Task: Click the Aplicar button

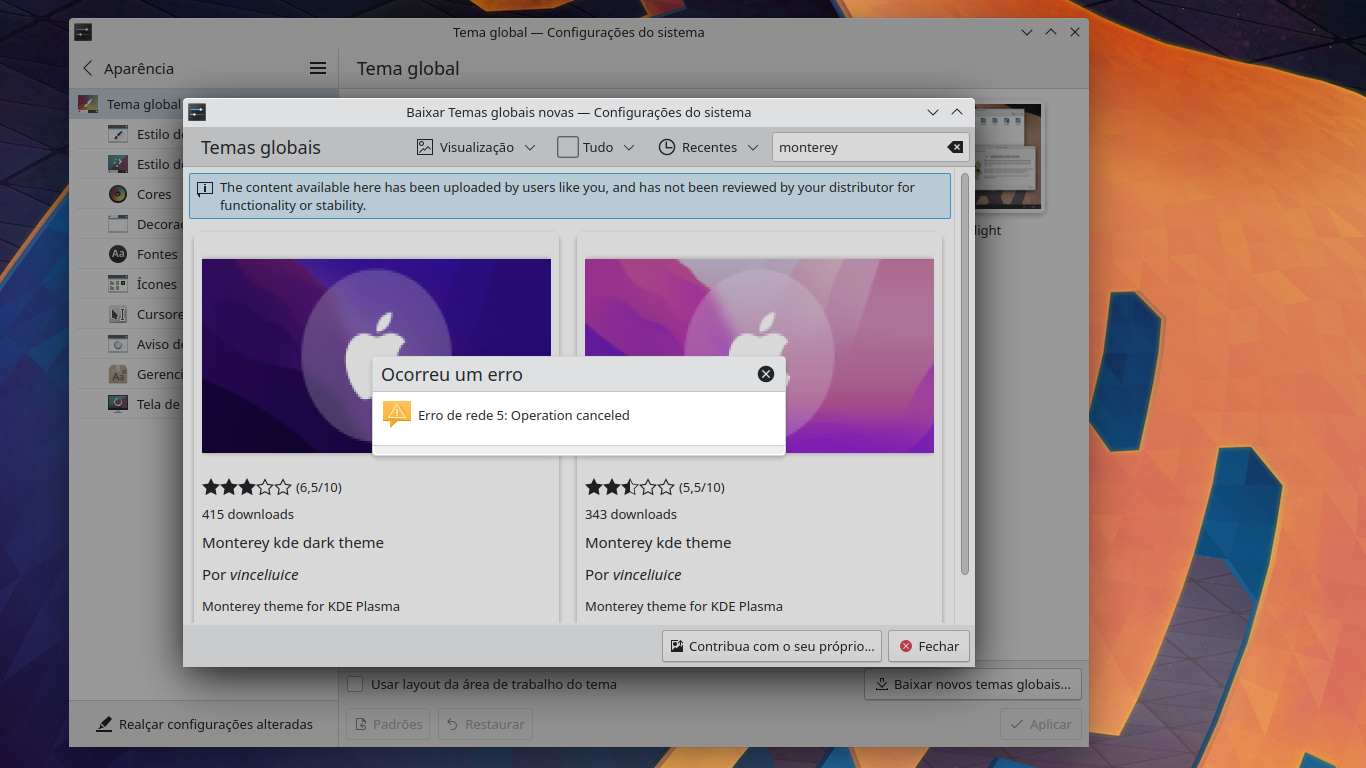Action: coord(1041,724)
